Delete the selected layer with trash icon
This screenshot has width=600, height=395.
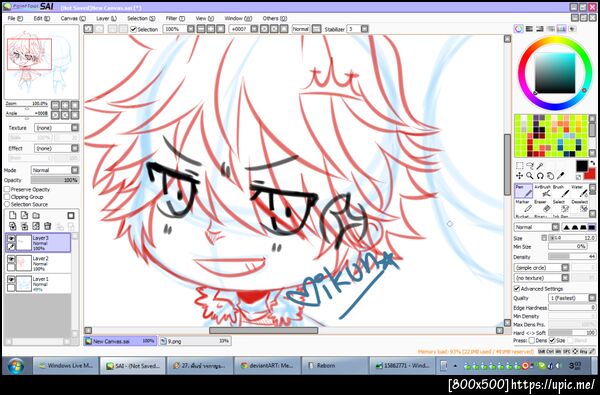click(47, 226)
